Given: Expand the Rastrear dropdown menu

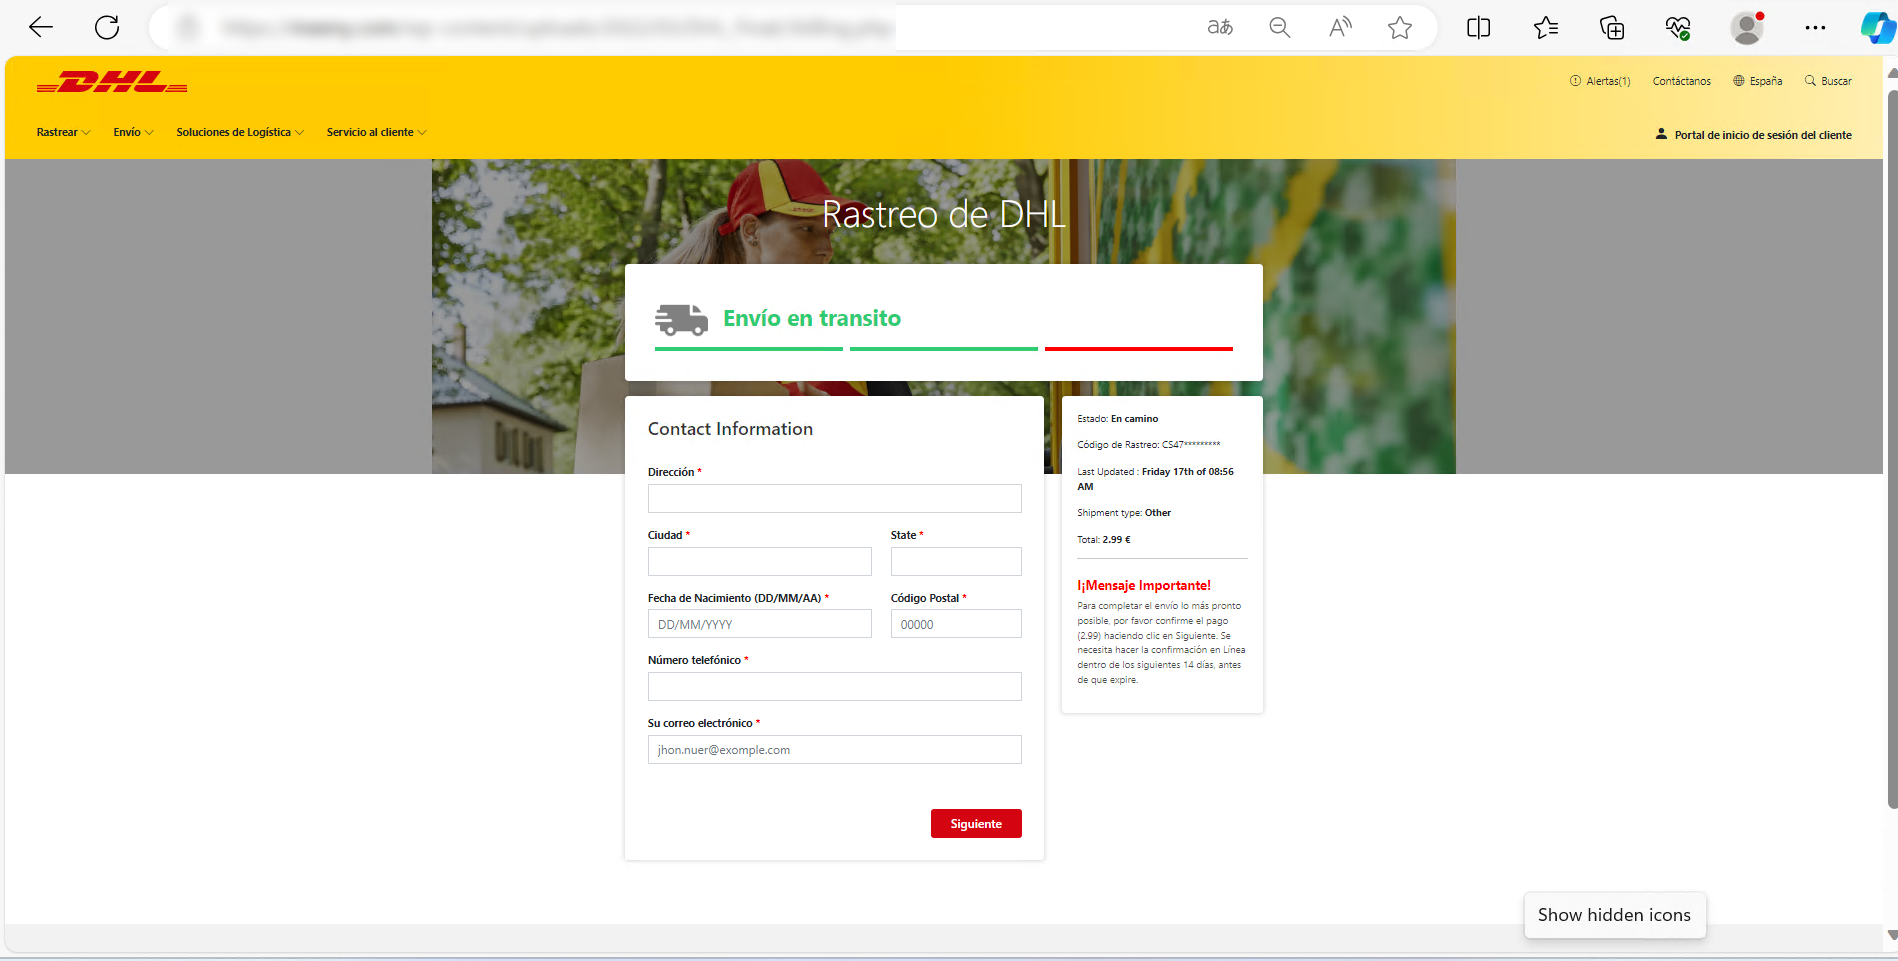Looking at the screenshot, I should coord(63,132).
